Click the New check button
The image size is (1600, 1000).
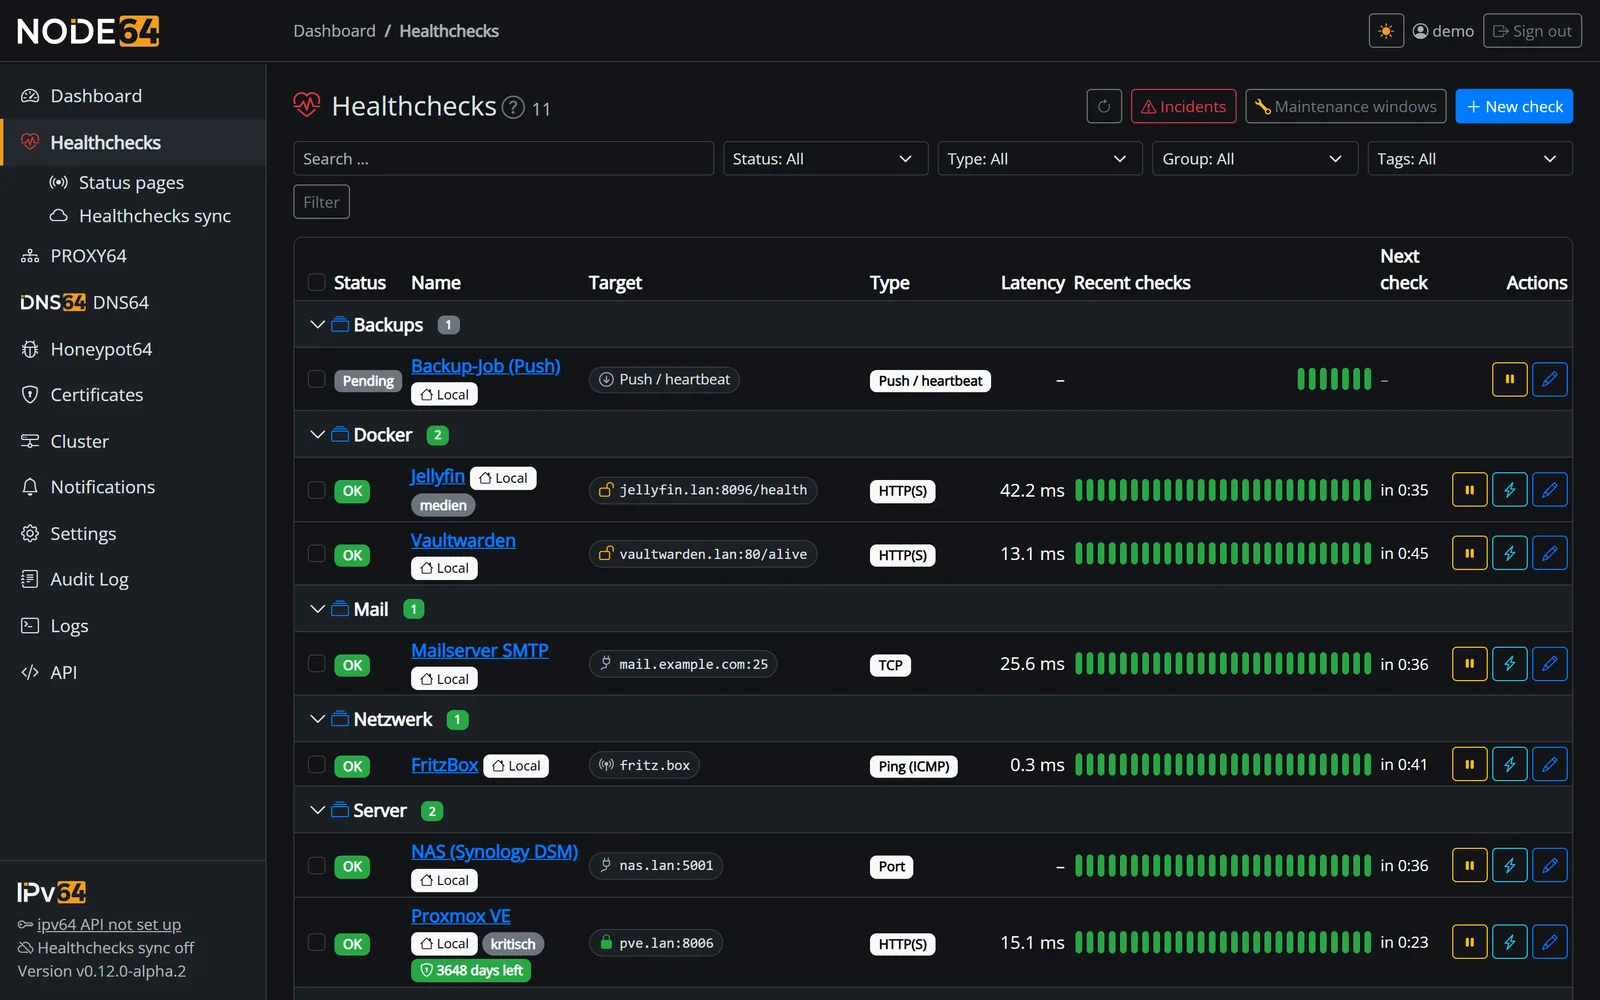[1514, 106]
